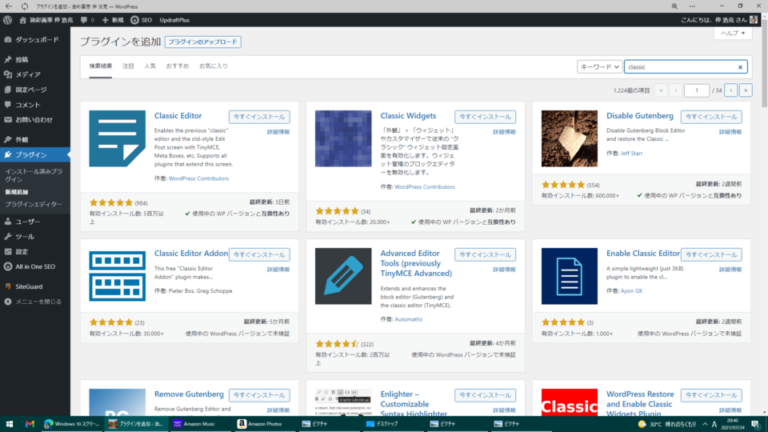Select the Featured tab (注目)
Viewport: 768px width, 432px height.
(128, 66)
